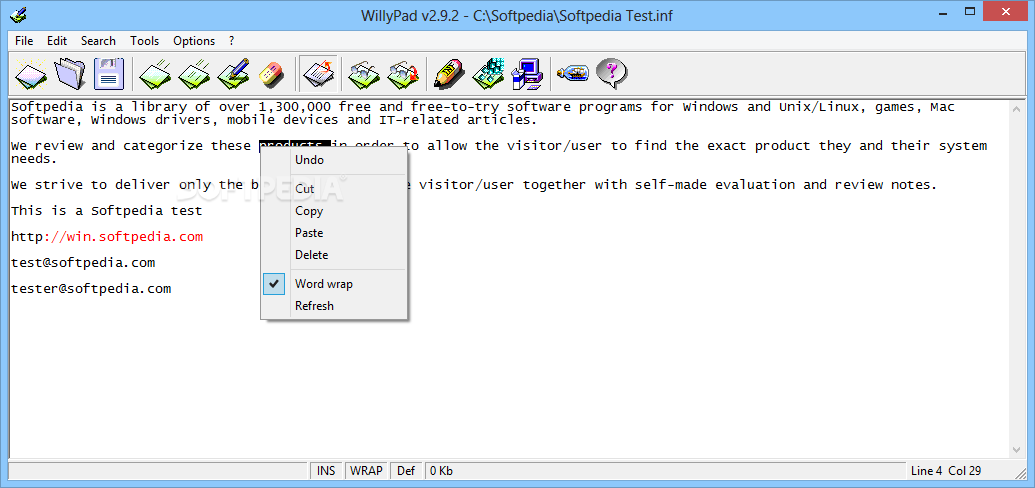The width and height of the screenshot is (1035, 488).
Task: Click the word '1,300,000' in the first line
Action: tap(295, 107)
